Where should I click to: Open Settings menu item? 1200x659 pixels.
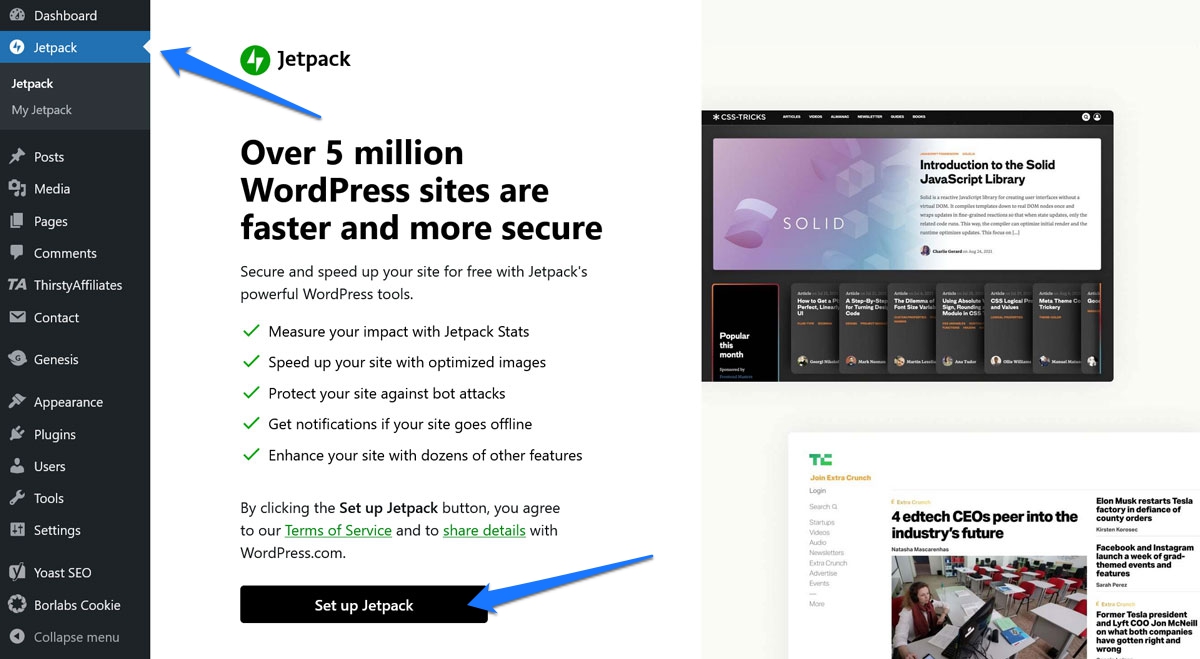75,530
